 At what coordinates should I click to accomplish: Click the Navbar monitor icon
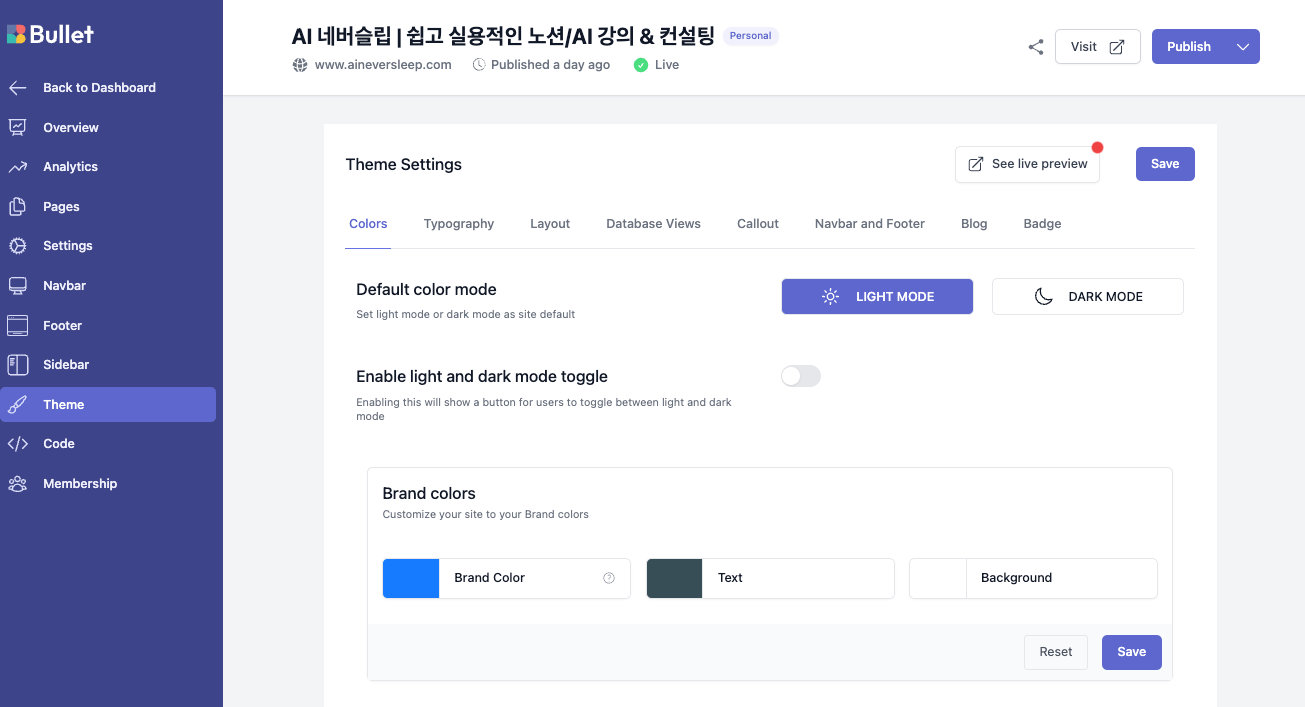point(17,286)
